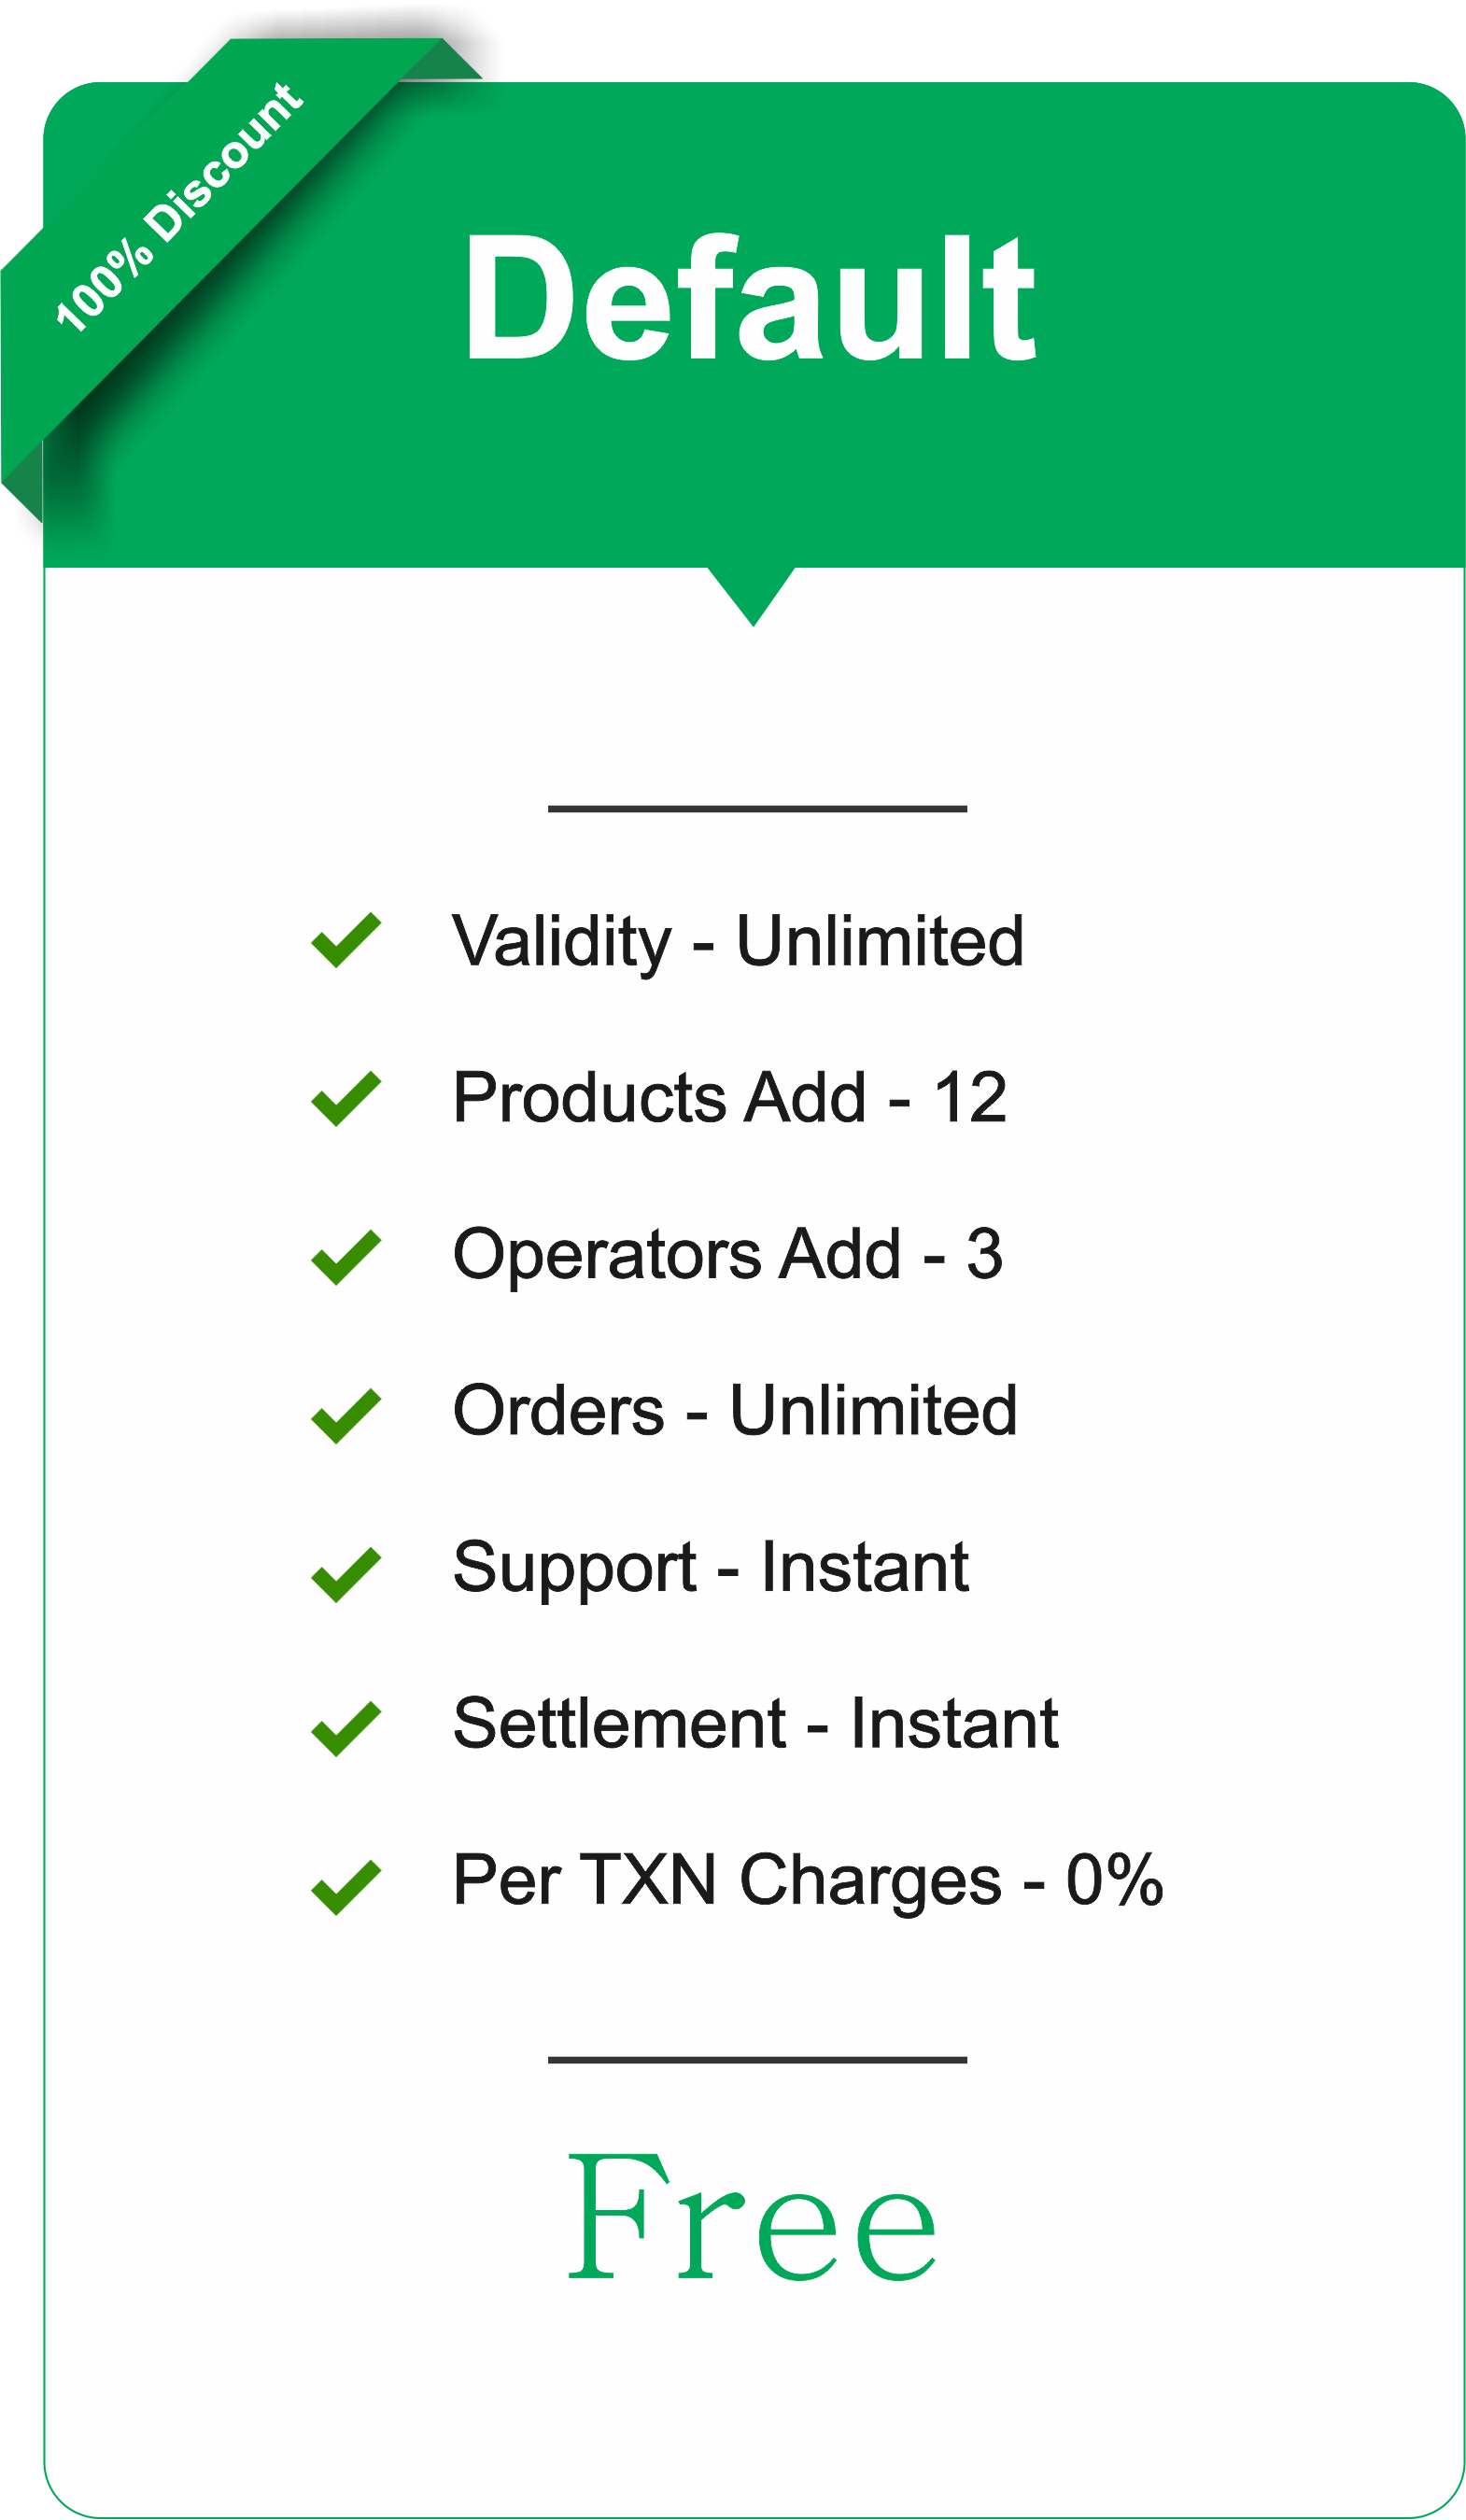Click the checkmark next to Validity - Unlimited

click(x=346, y=940)
